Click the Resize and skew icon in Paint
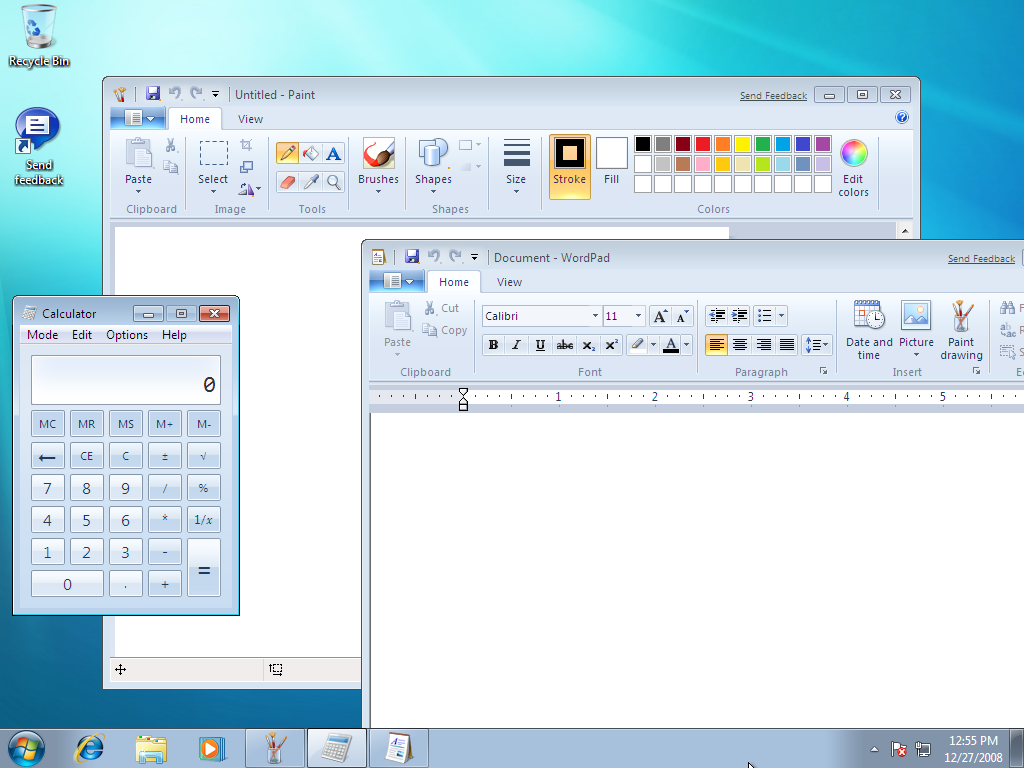Viewport: 1024px width, 768px height. [246, 167]
